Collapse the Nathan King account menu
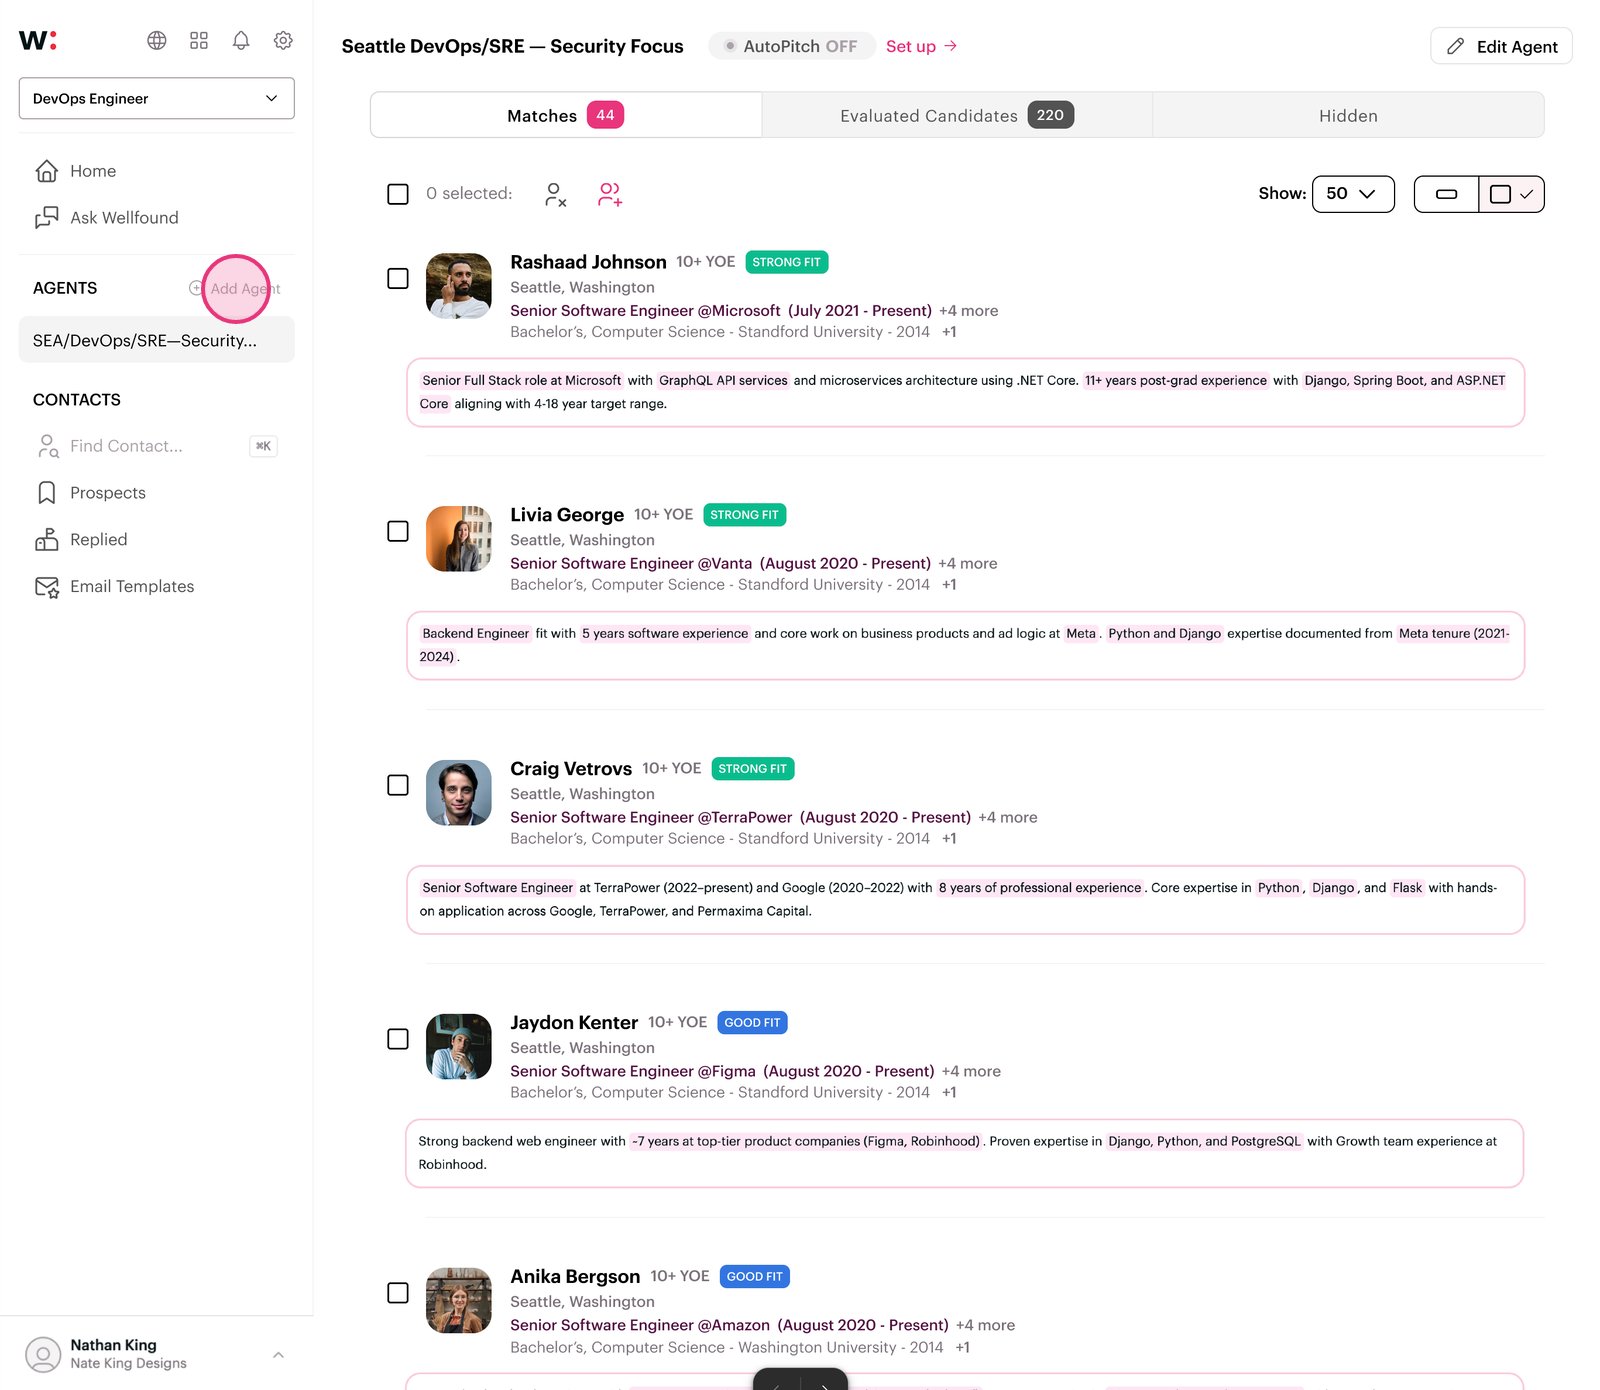The image size is (1600, 1390). tap(278, 1353)
